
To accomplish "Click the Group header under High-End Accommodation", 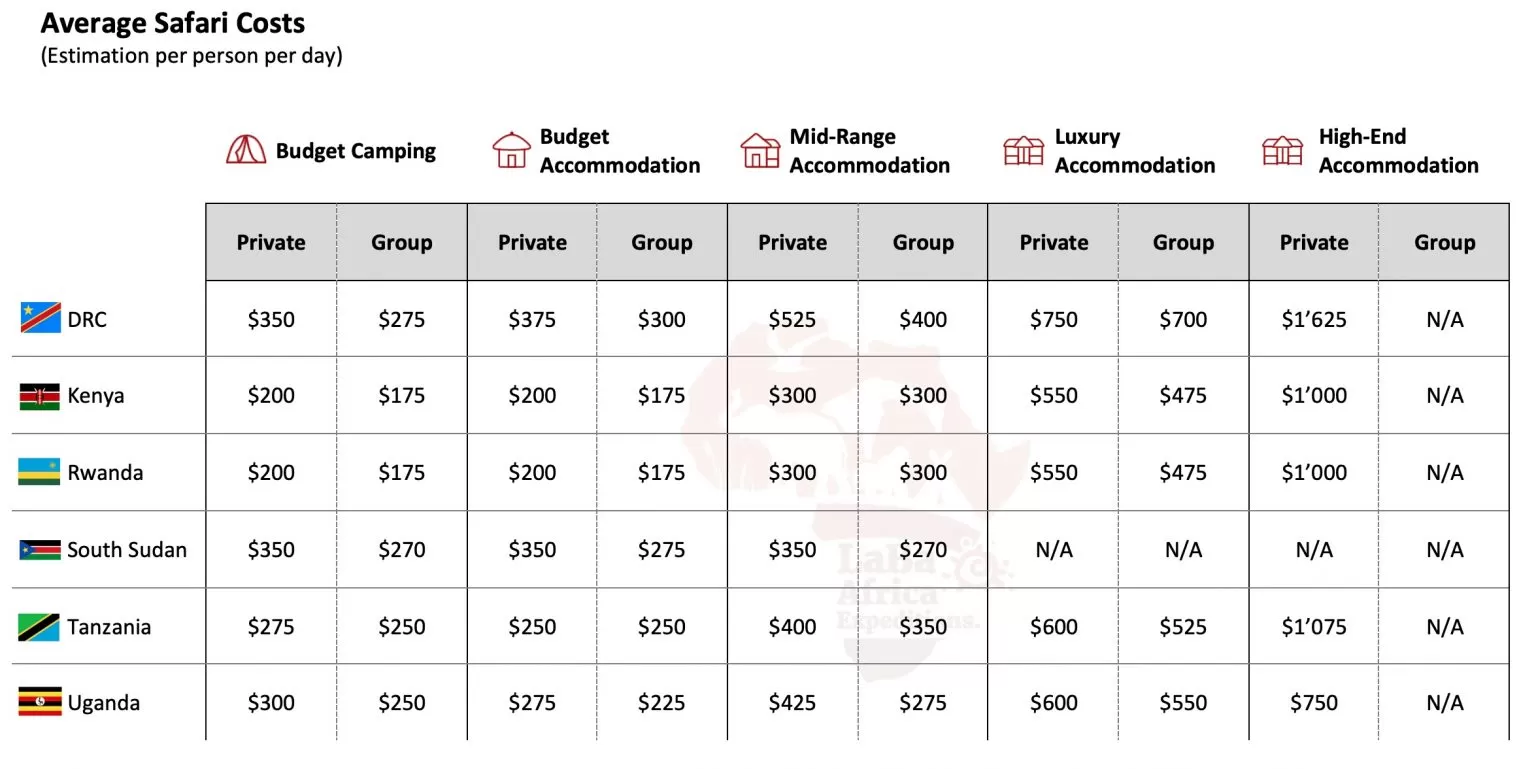I will (1444, 242).
